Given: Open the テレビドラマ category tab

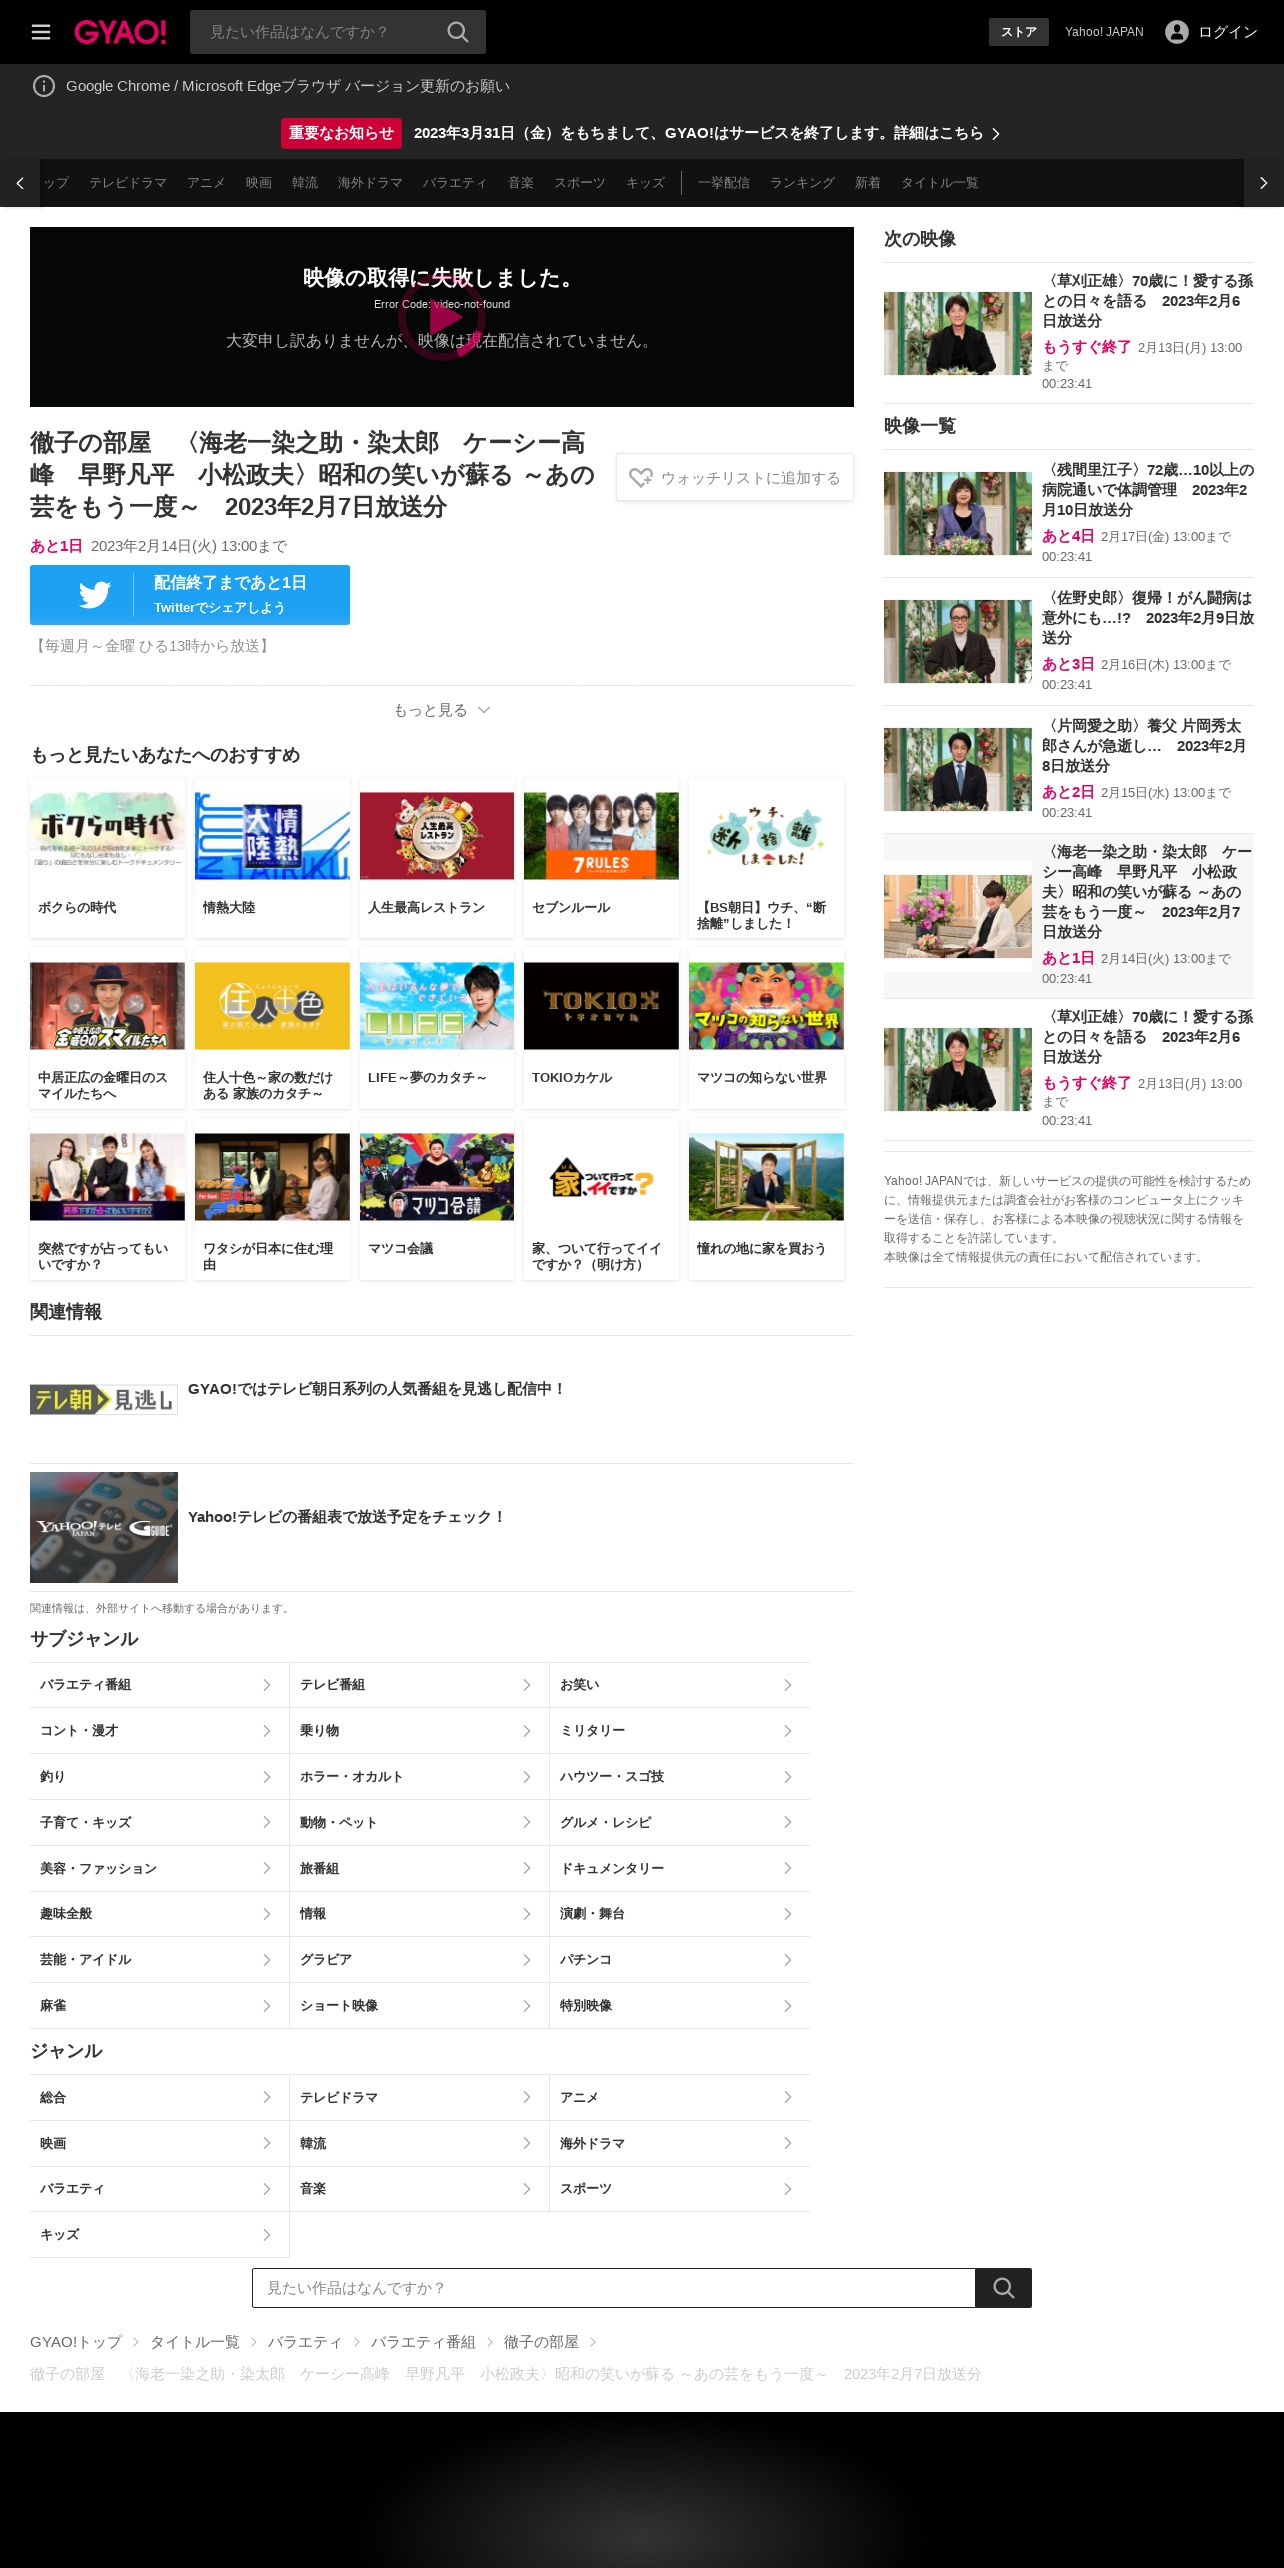Looking at the screenshot, I should [128, 183].
